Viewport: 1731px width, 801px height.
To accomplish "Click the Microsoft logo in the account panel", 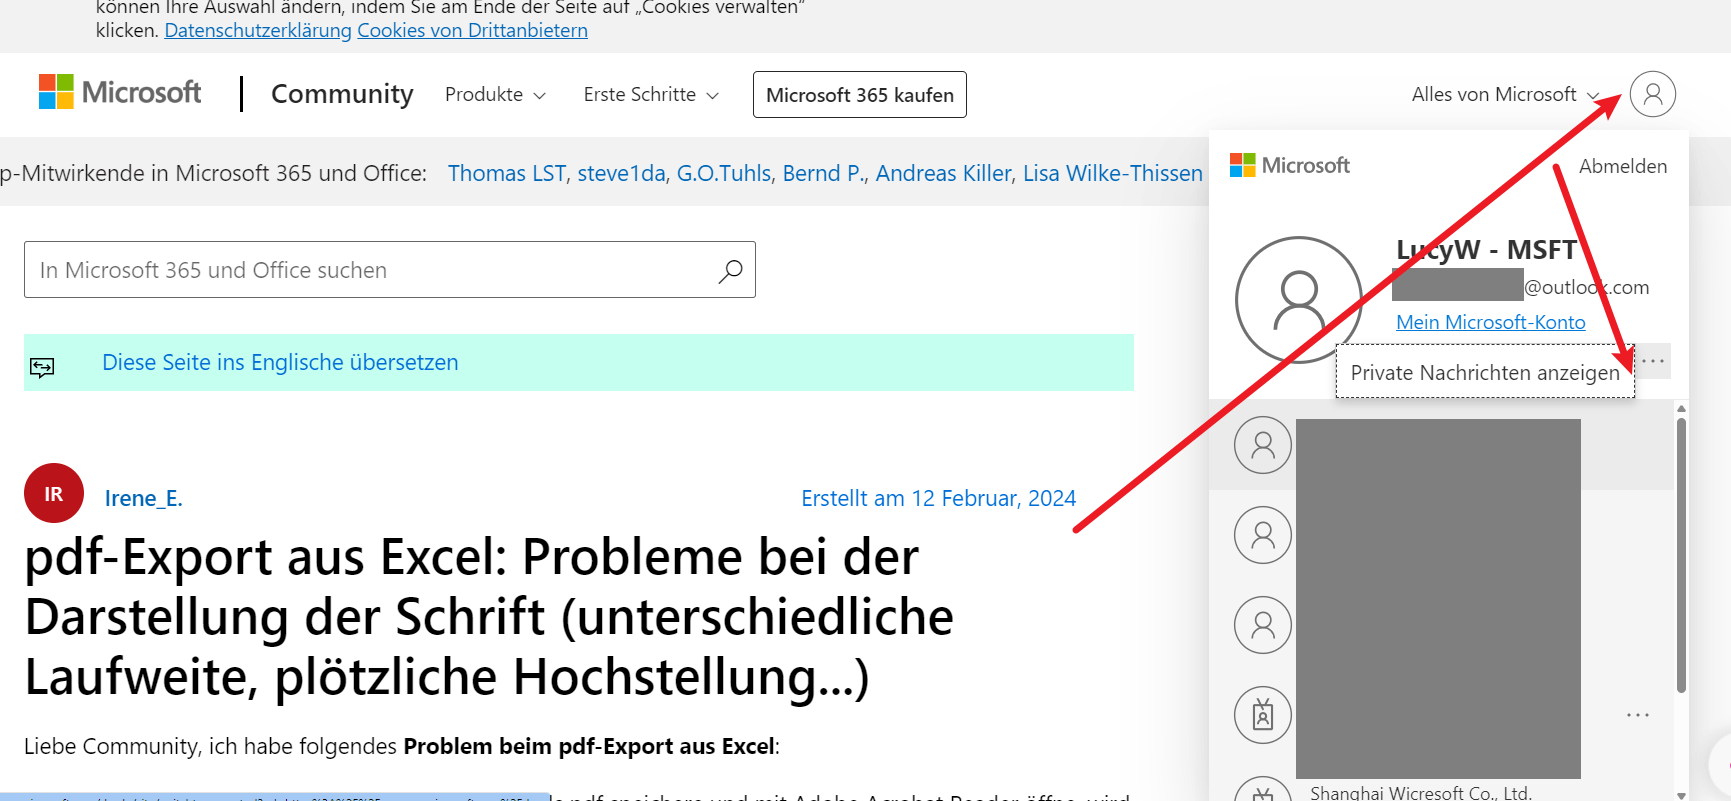I will click(1289, 165).
